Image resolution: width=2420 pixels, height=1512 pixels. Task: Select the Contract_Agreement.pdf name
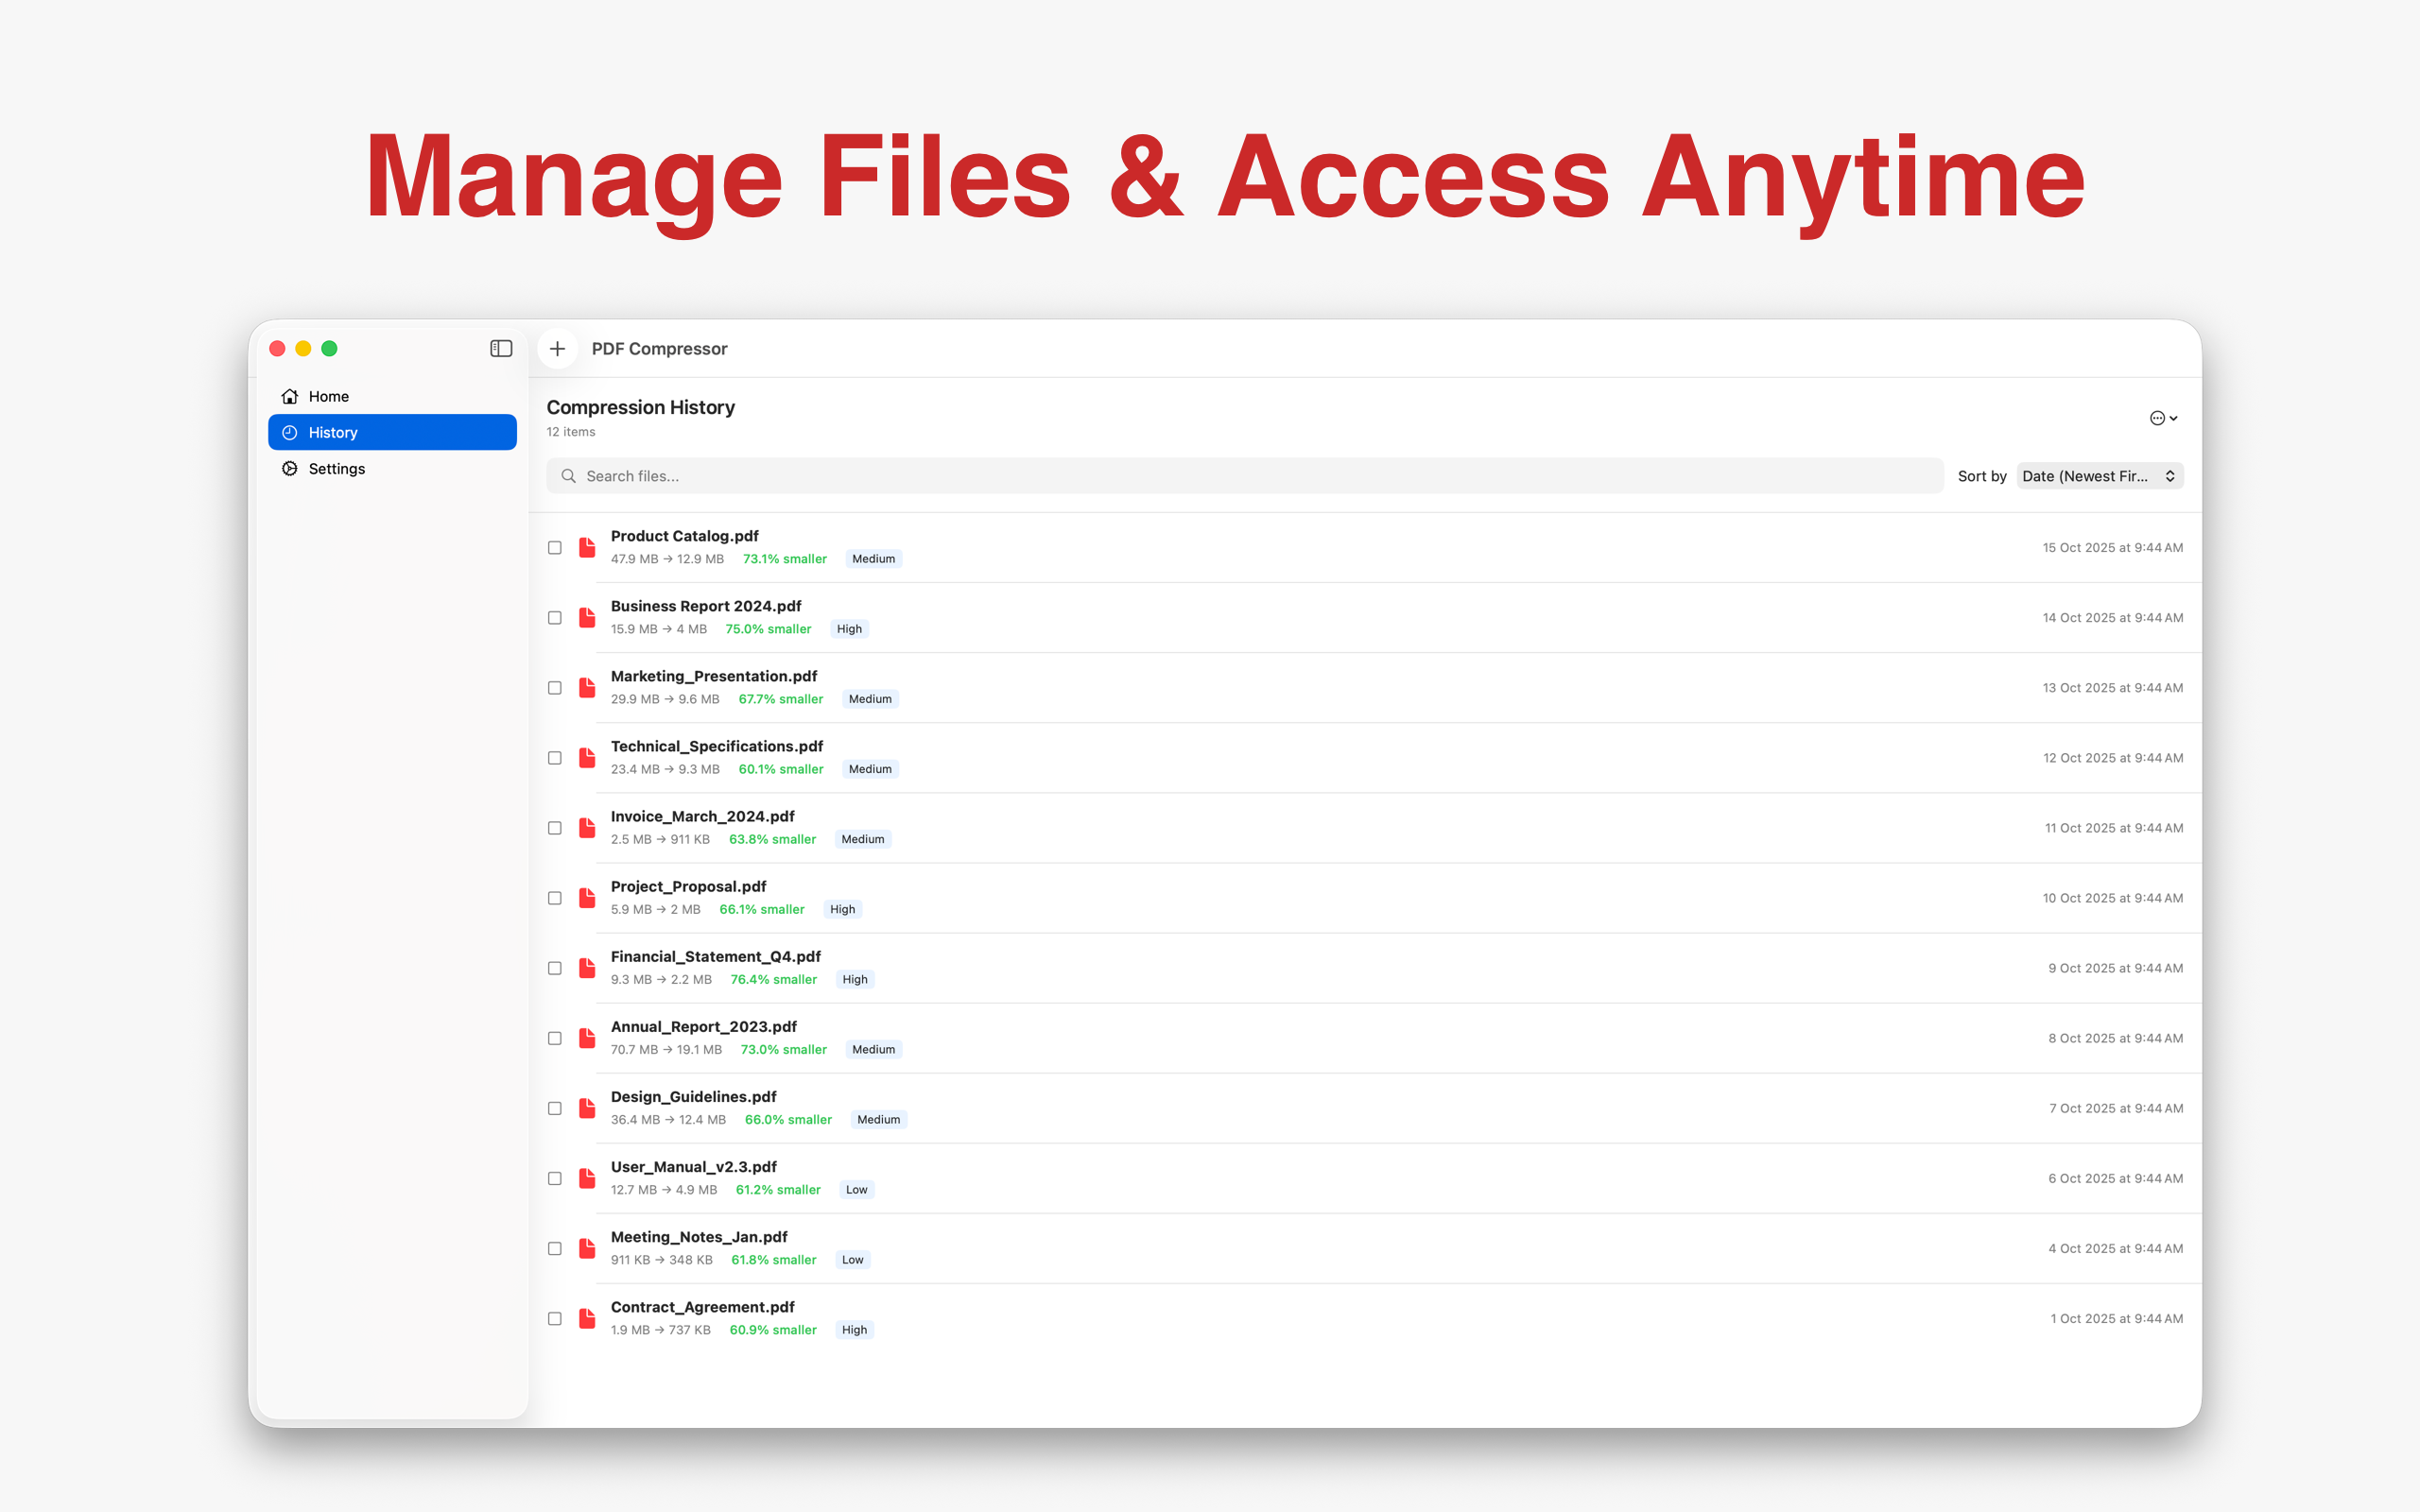tap(702, 1306)
